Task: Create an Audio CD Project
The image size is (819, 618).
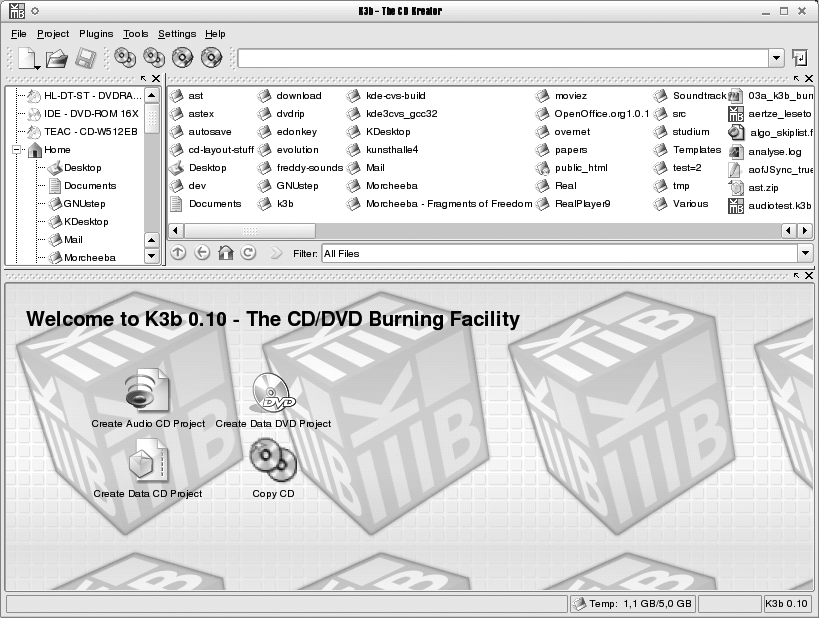Action: (148, 399)
